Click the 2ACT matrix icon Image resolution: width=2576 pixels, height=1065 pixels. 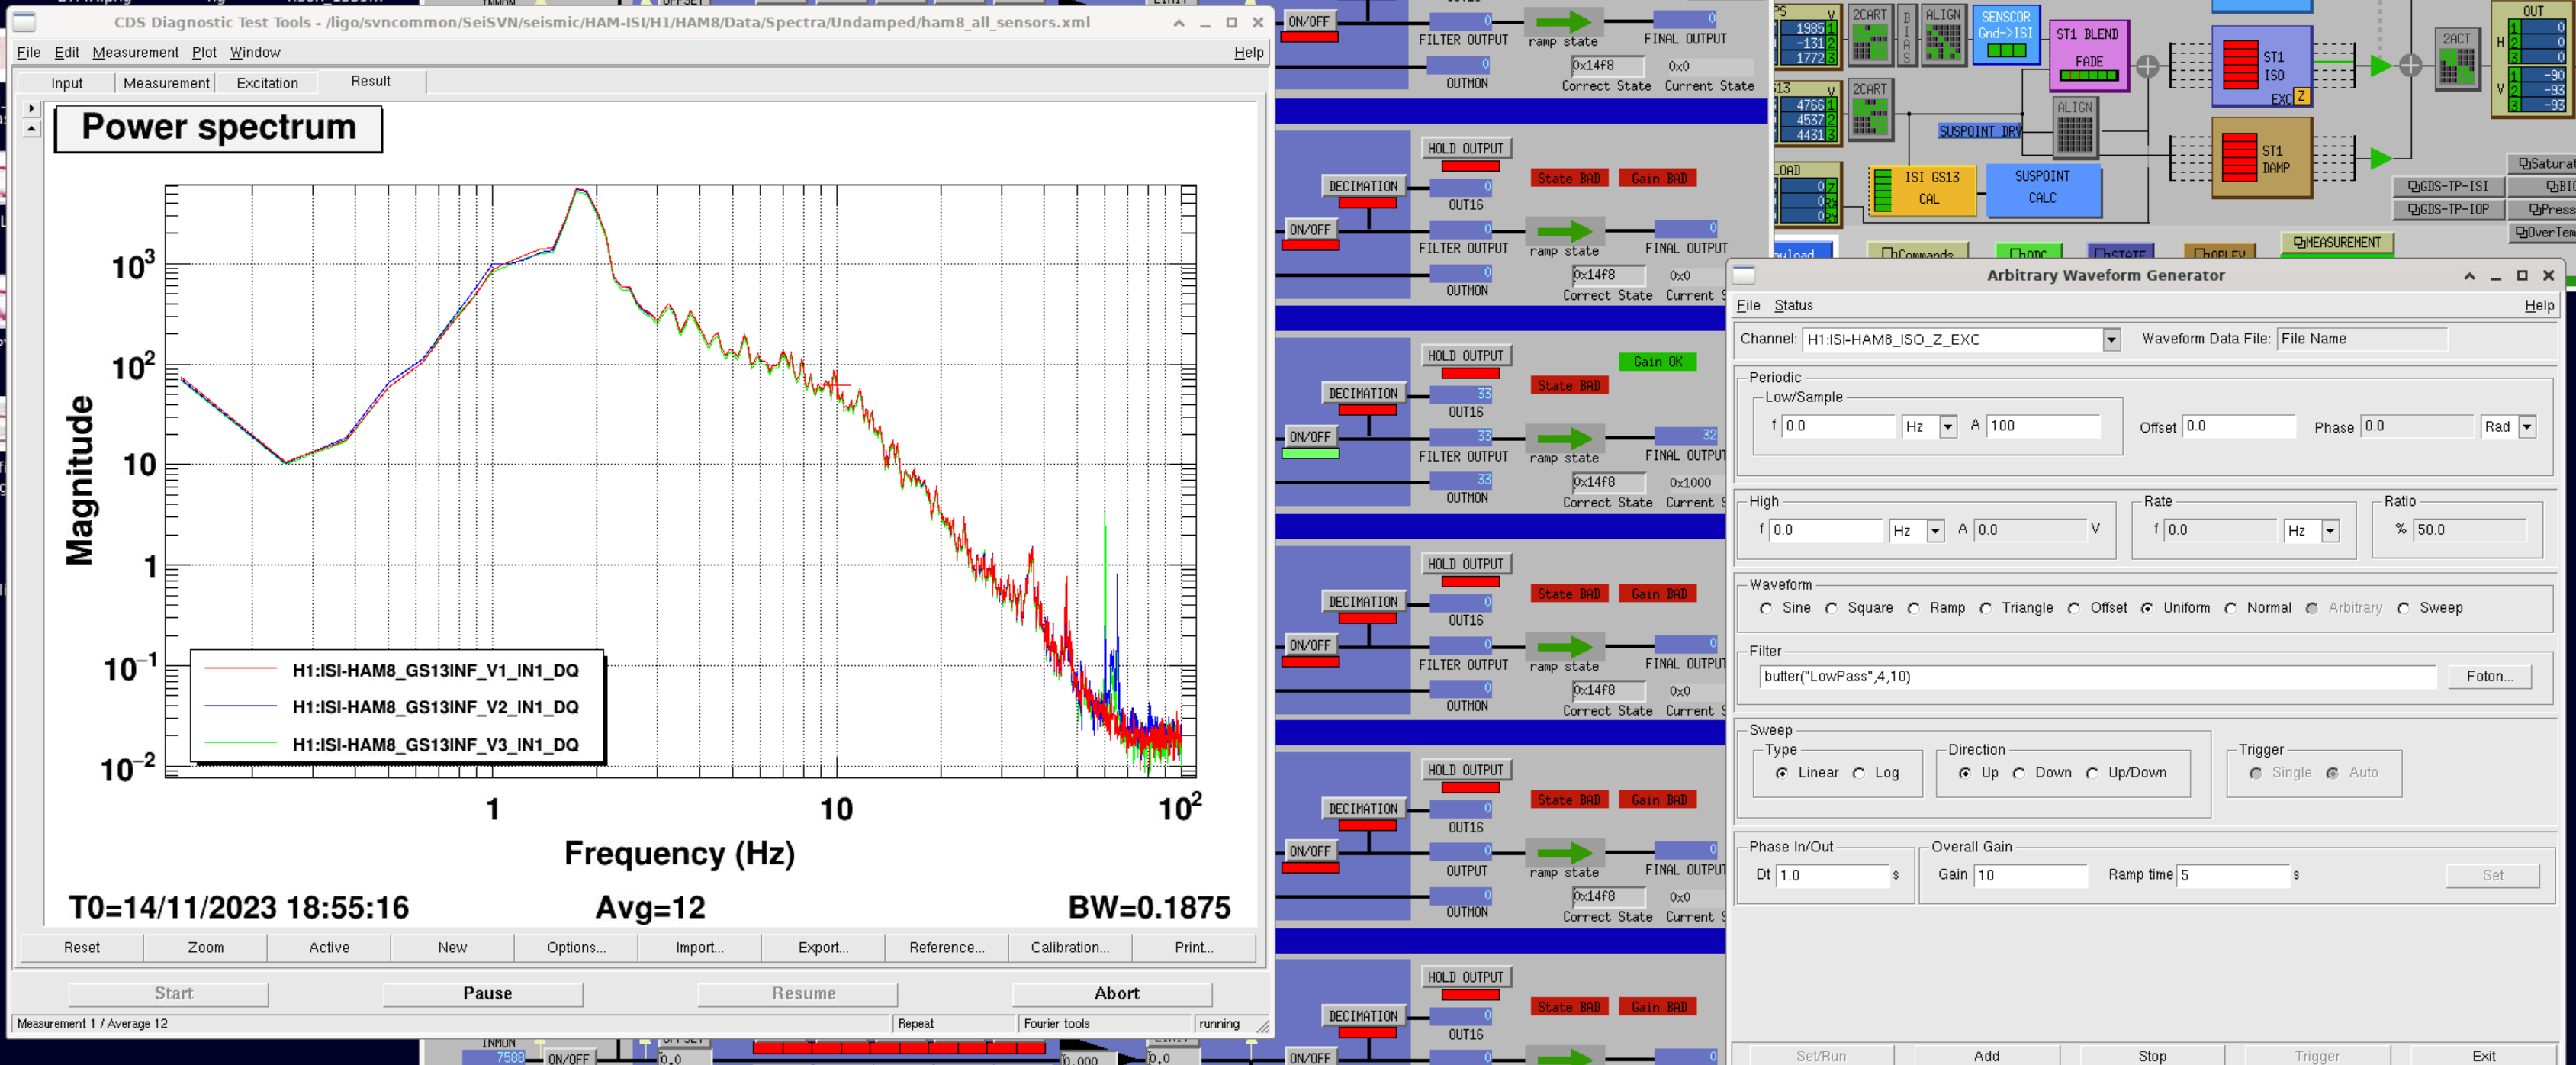tap(2456, 60)
